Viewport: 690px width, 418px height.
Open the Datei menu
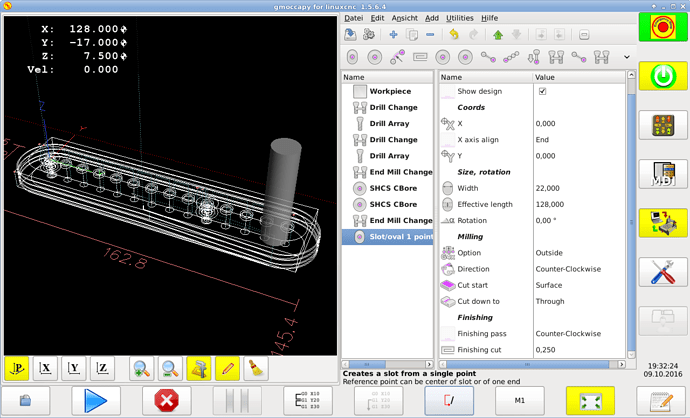(353, 18)
